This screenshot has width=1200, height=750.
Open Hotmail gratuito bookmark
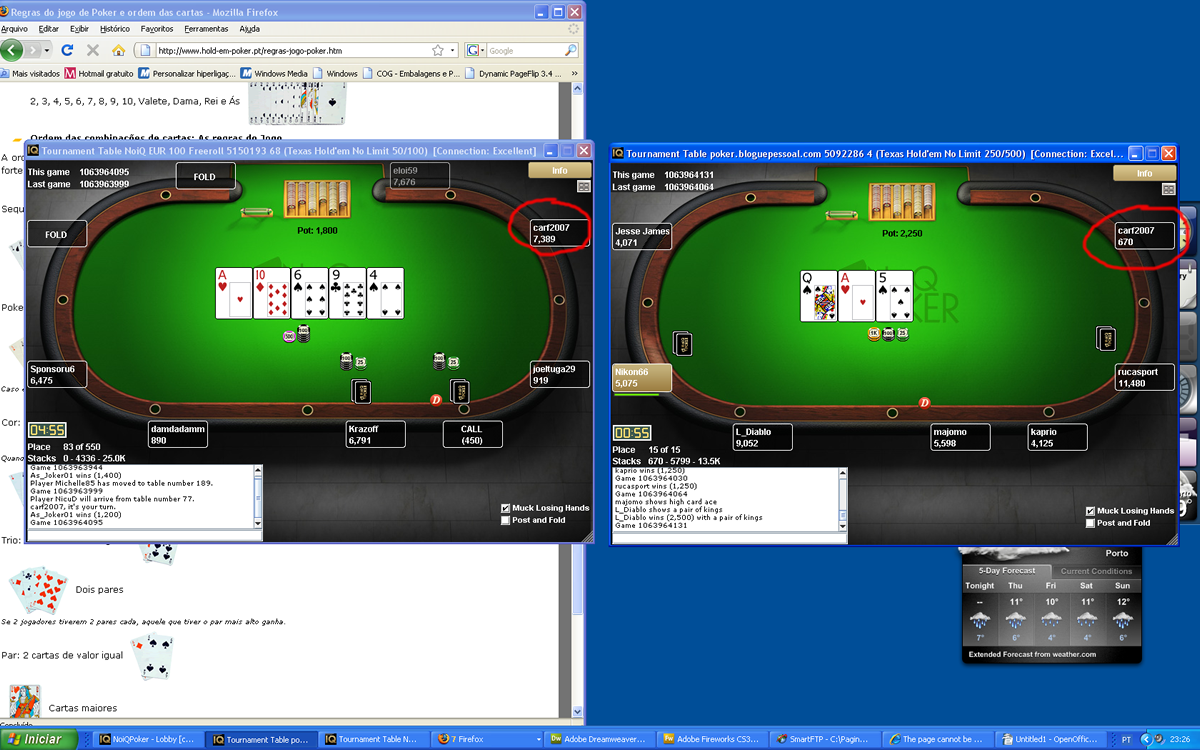coord(99,73)
